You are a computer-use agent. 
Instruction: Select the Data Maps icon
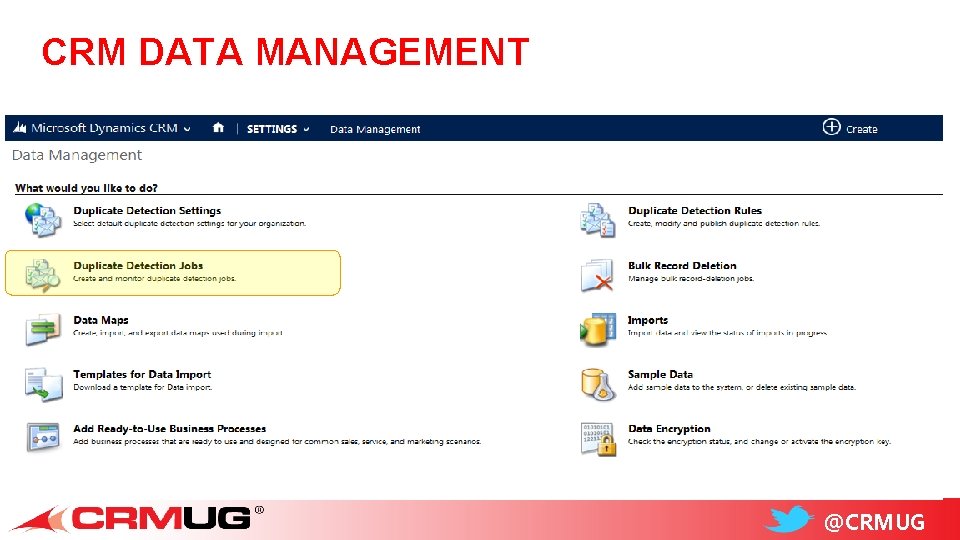coord(43,329)
